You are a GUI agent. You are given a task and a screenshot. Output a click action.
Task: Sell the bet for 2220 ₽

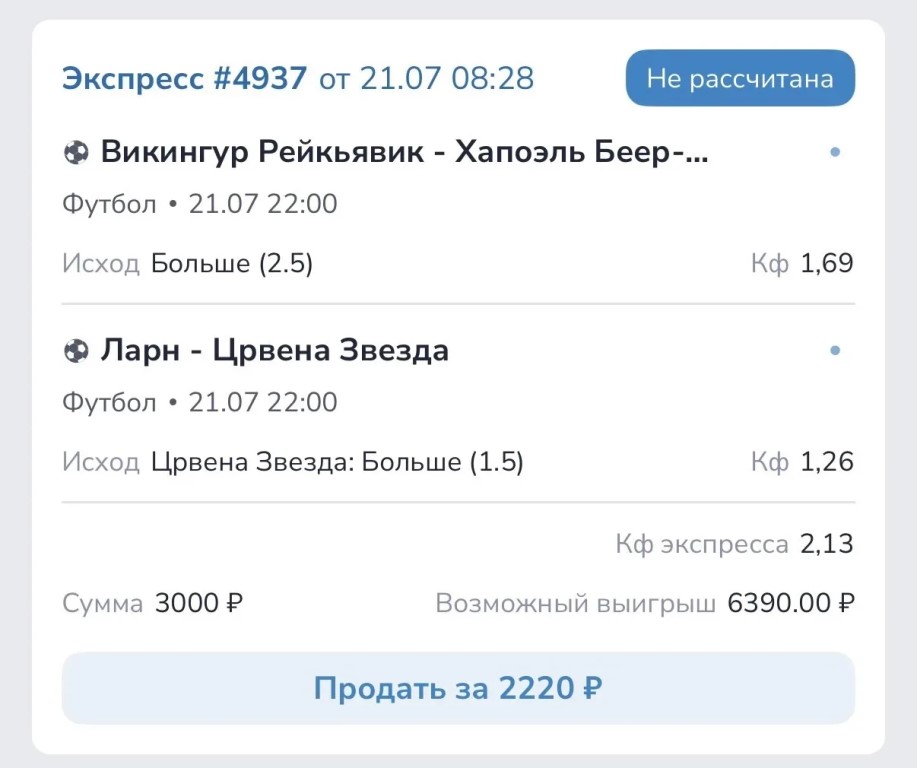click(458, 688)
